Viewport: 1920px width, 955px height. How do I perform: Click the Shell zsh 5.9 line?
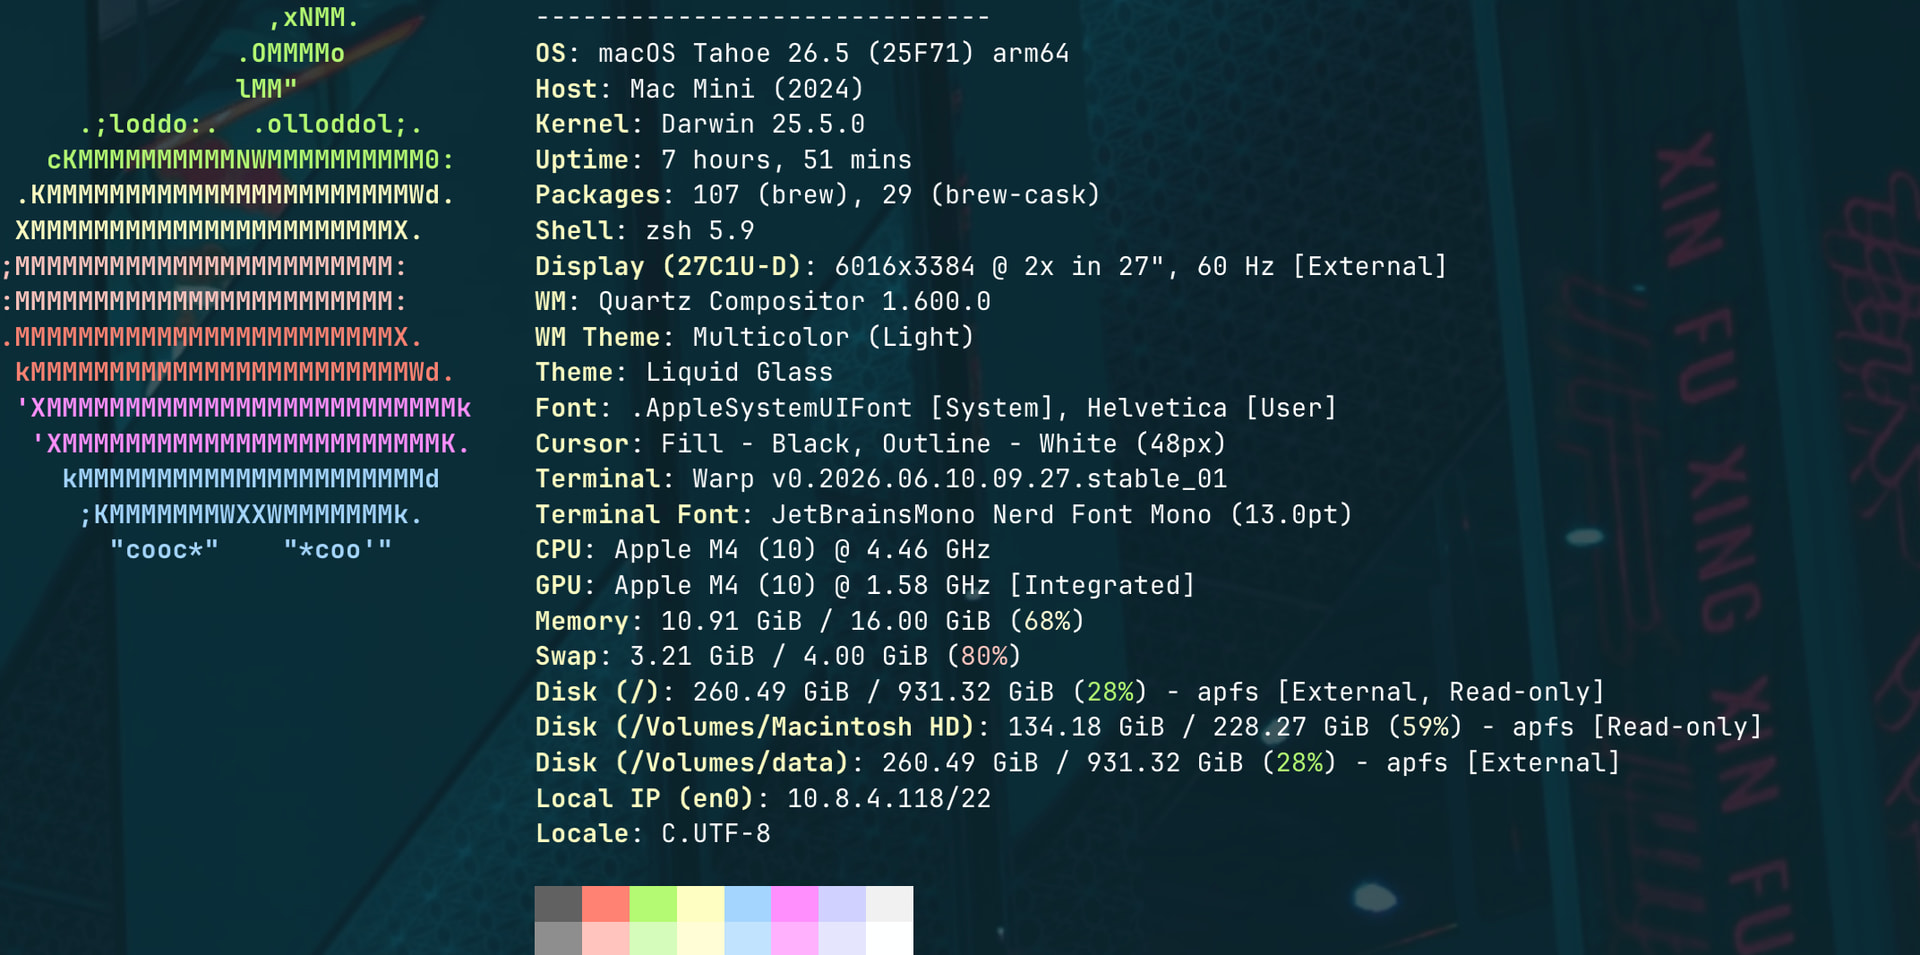pos(645,231)
